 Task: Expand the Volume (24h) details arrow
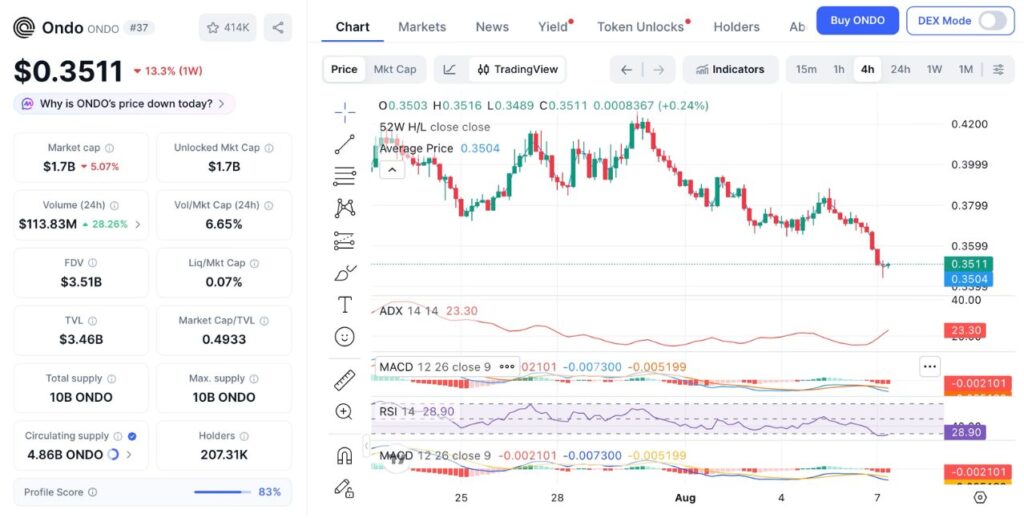[x=138, y=224]
